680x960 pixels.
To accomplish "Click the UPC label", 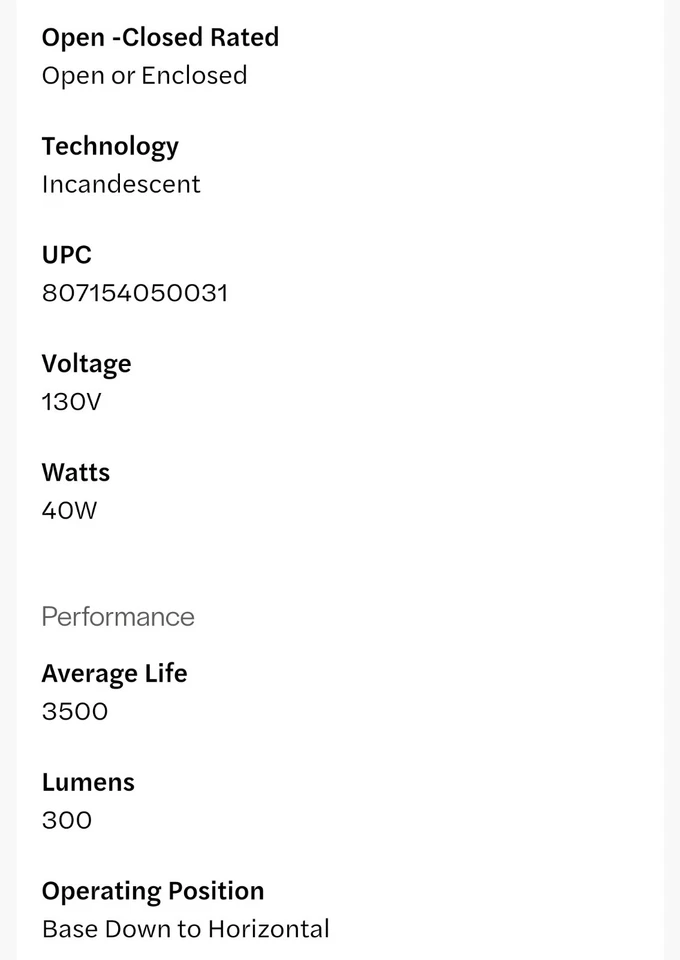I will click(66, 255).
